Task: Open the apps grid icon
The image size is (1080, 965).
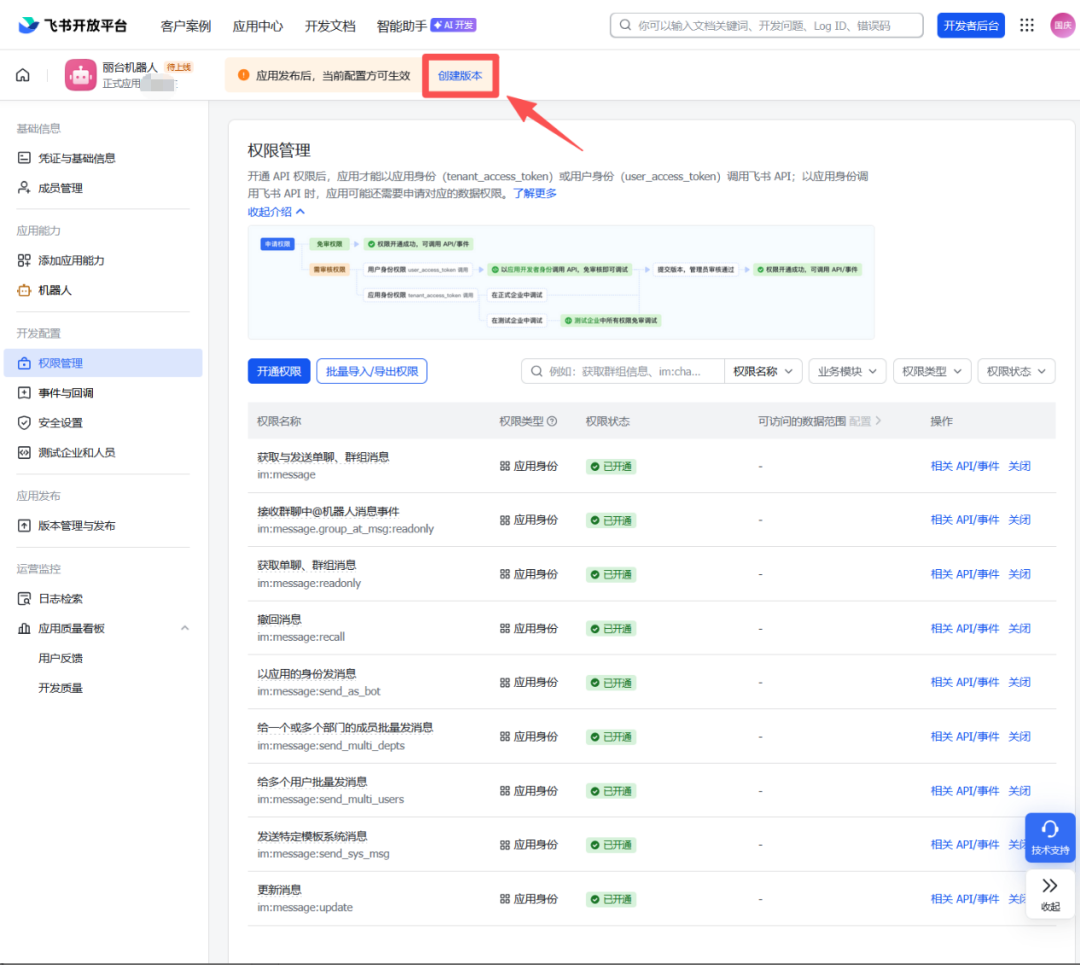Action: pyautogui.click(x=1026, y=25)
